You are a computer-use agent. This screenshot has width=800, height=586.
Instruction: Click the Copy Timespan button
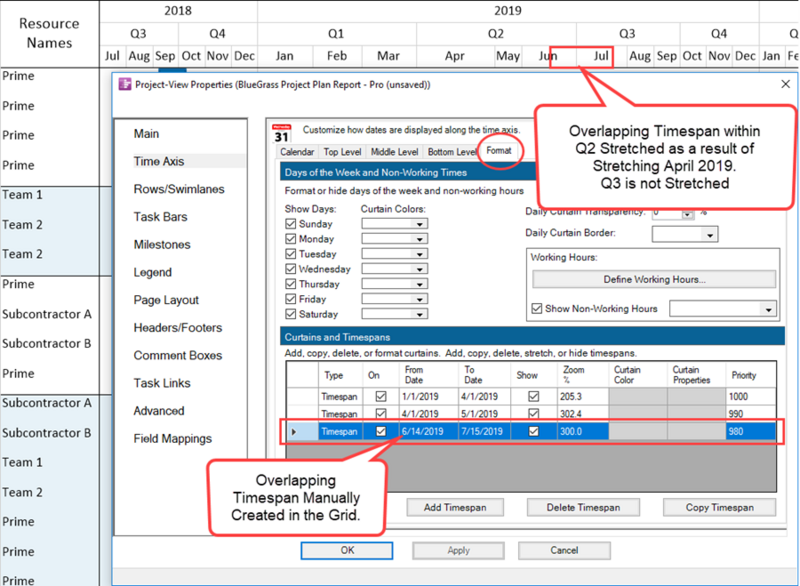tap(719, 507)
